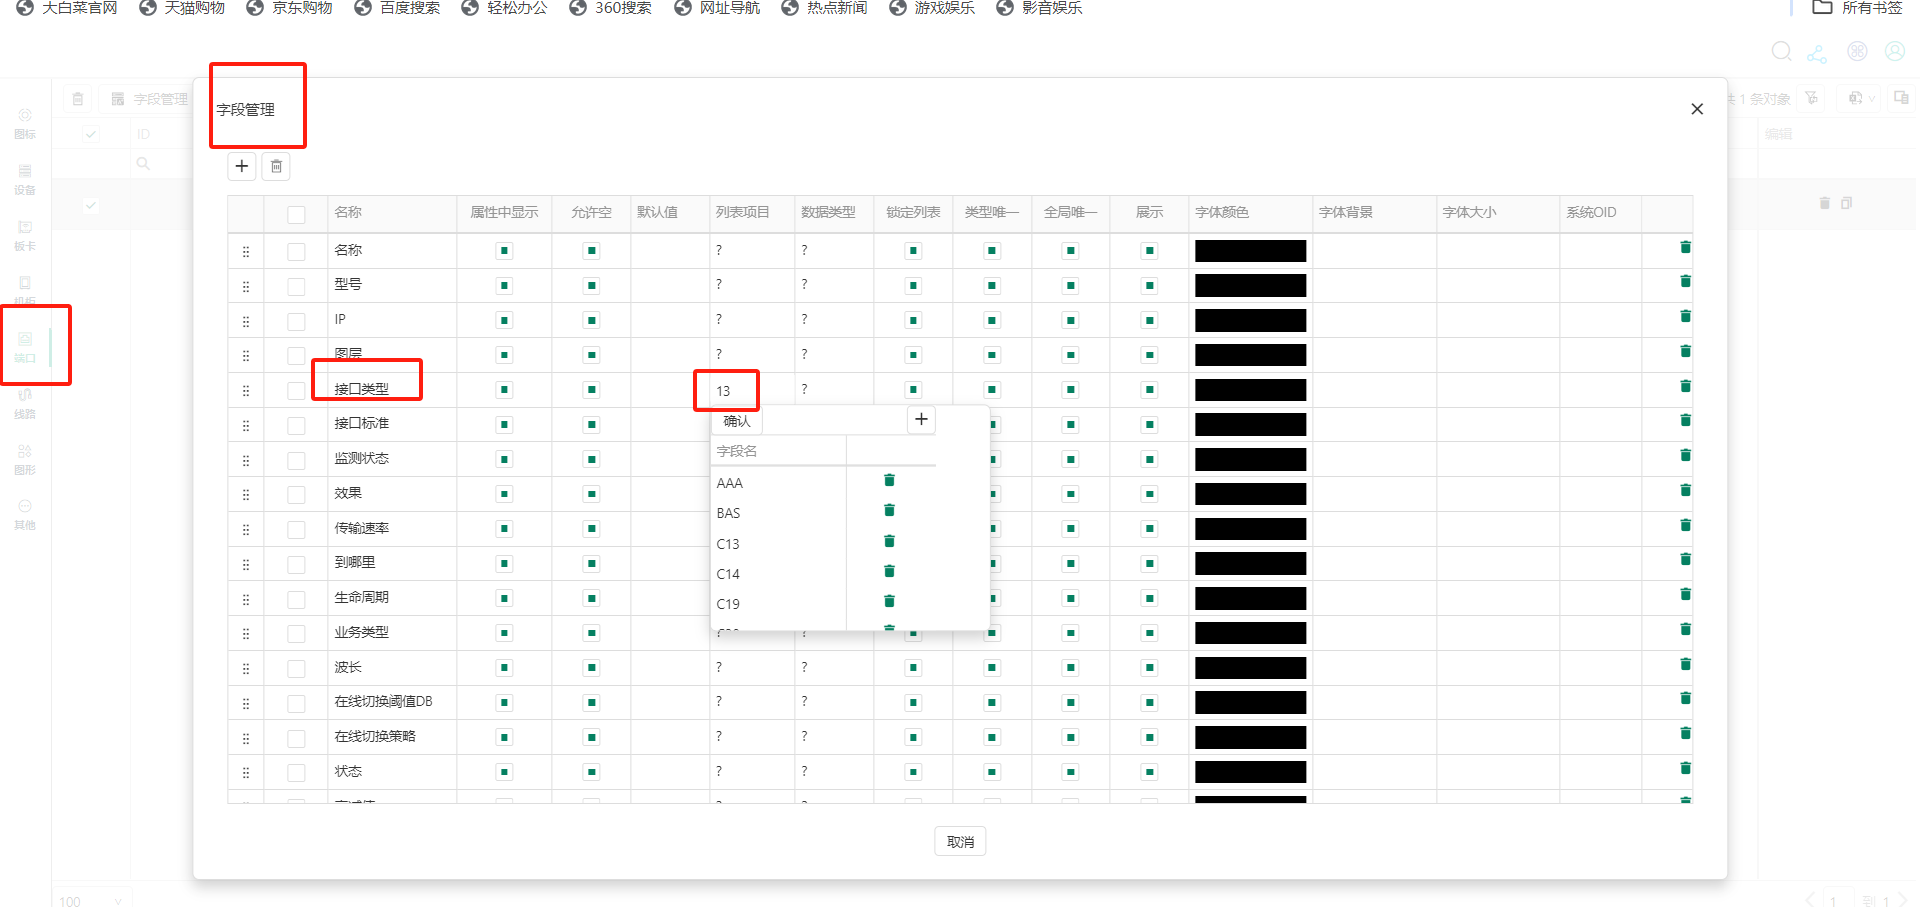Open the 列表项目 cell of the 波长 row
Viewport: 1920px width, 907px height.
click(x=752, y=668)
